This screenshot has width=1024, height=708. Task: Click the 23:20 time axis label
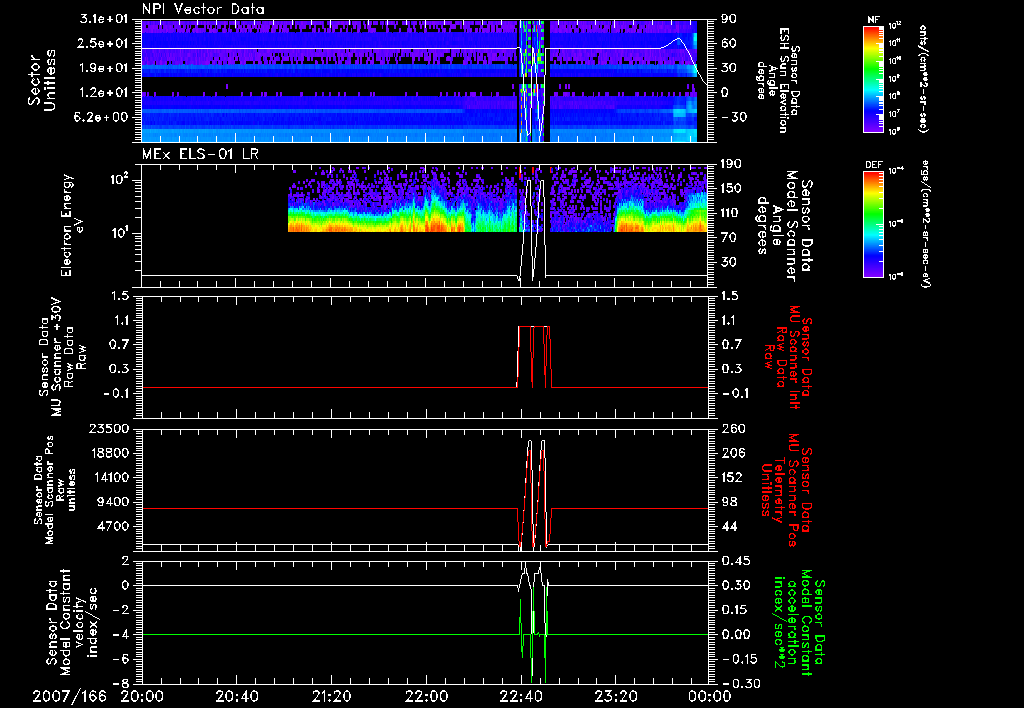tap(615, 697)
